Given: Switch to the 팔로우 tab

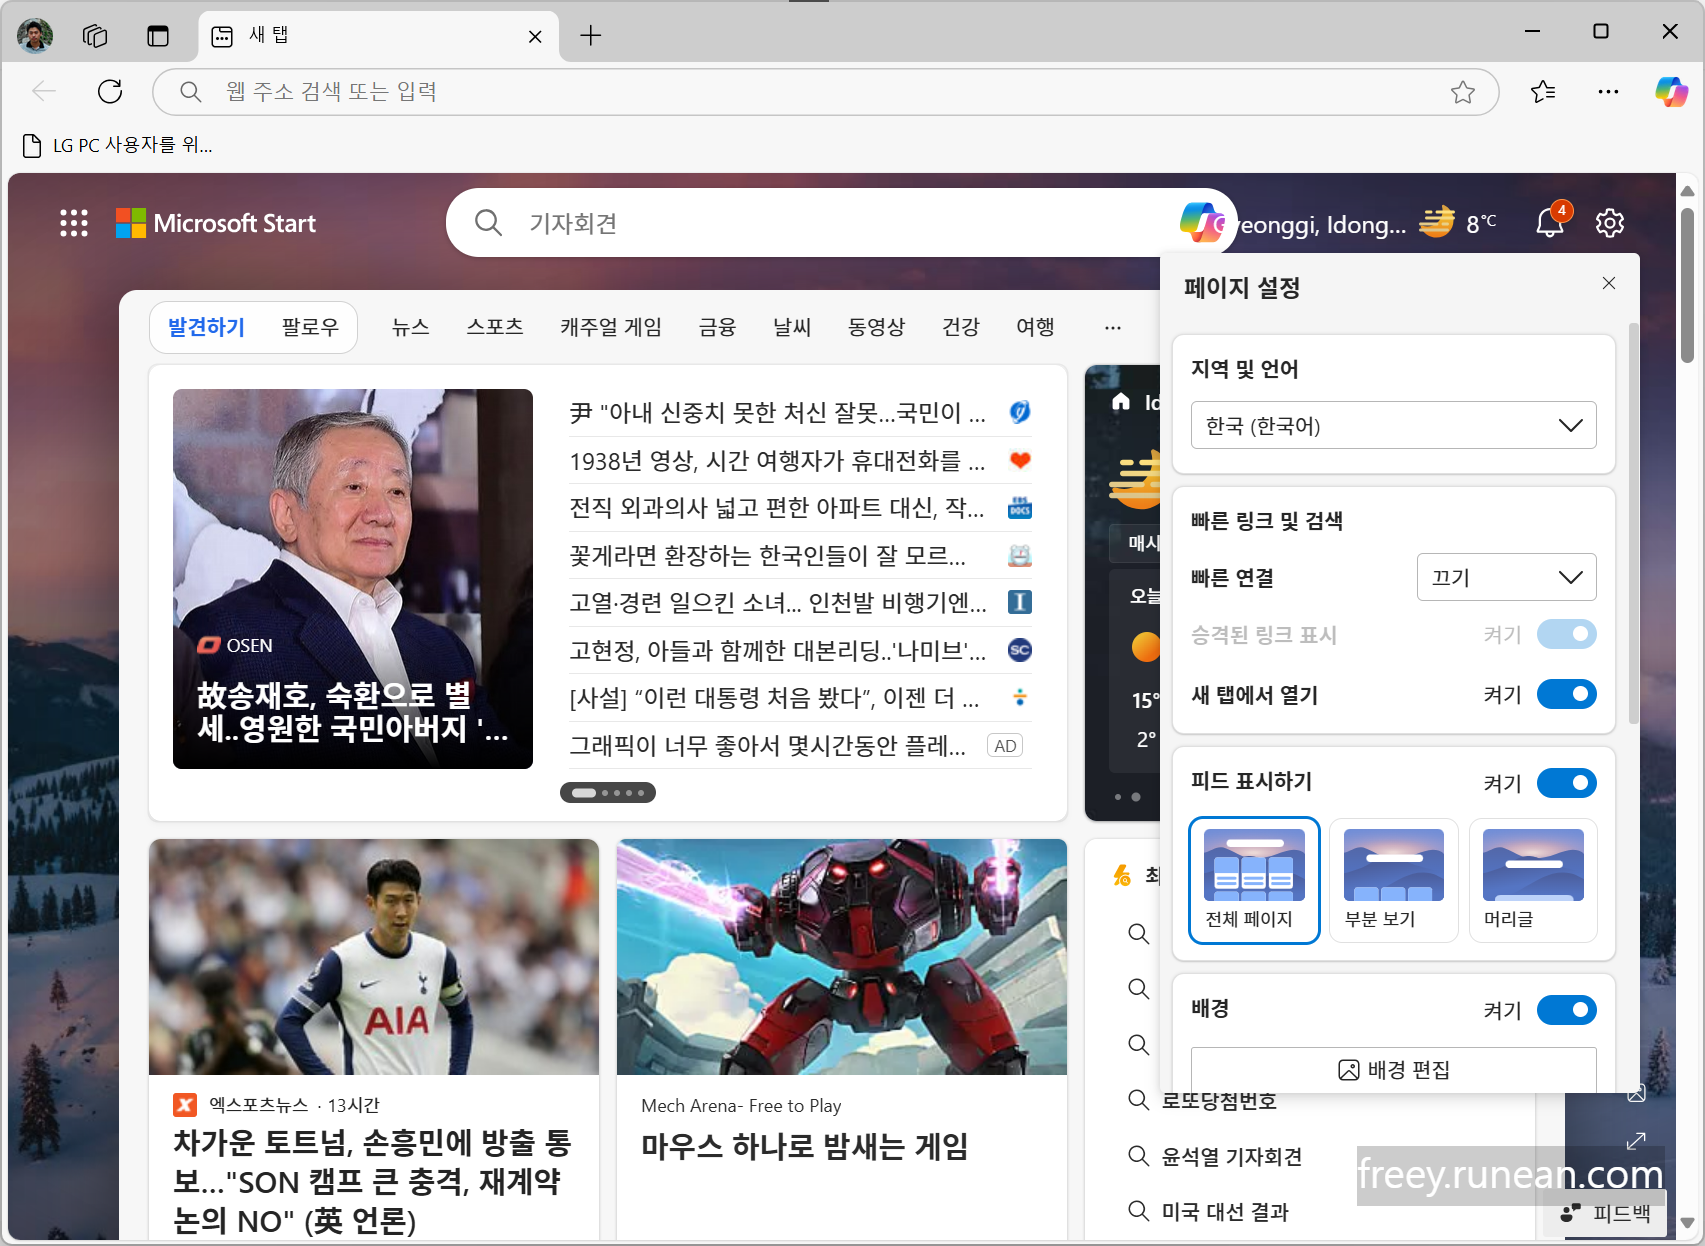Looking at the screenshot, I should point(310,327).
